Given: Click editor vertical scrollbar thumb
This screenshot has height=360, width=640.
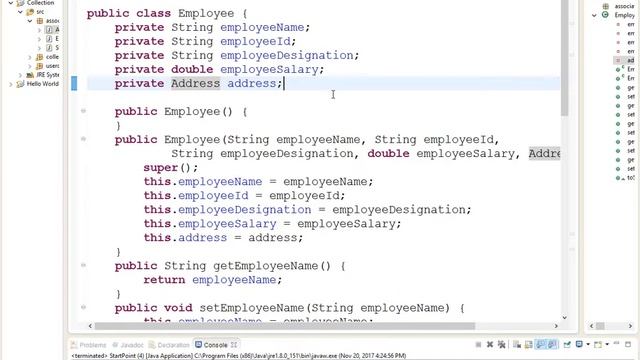Looking at the screenshot, I should click(x=564, y=57).
